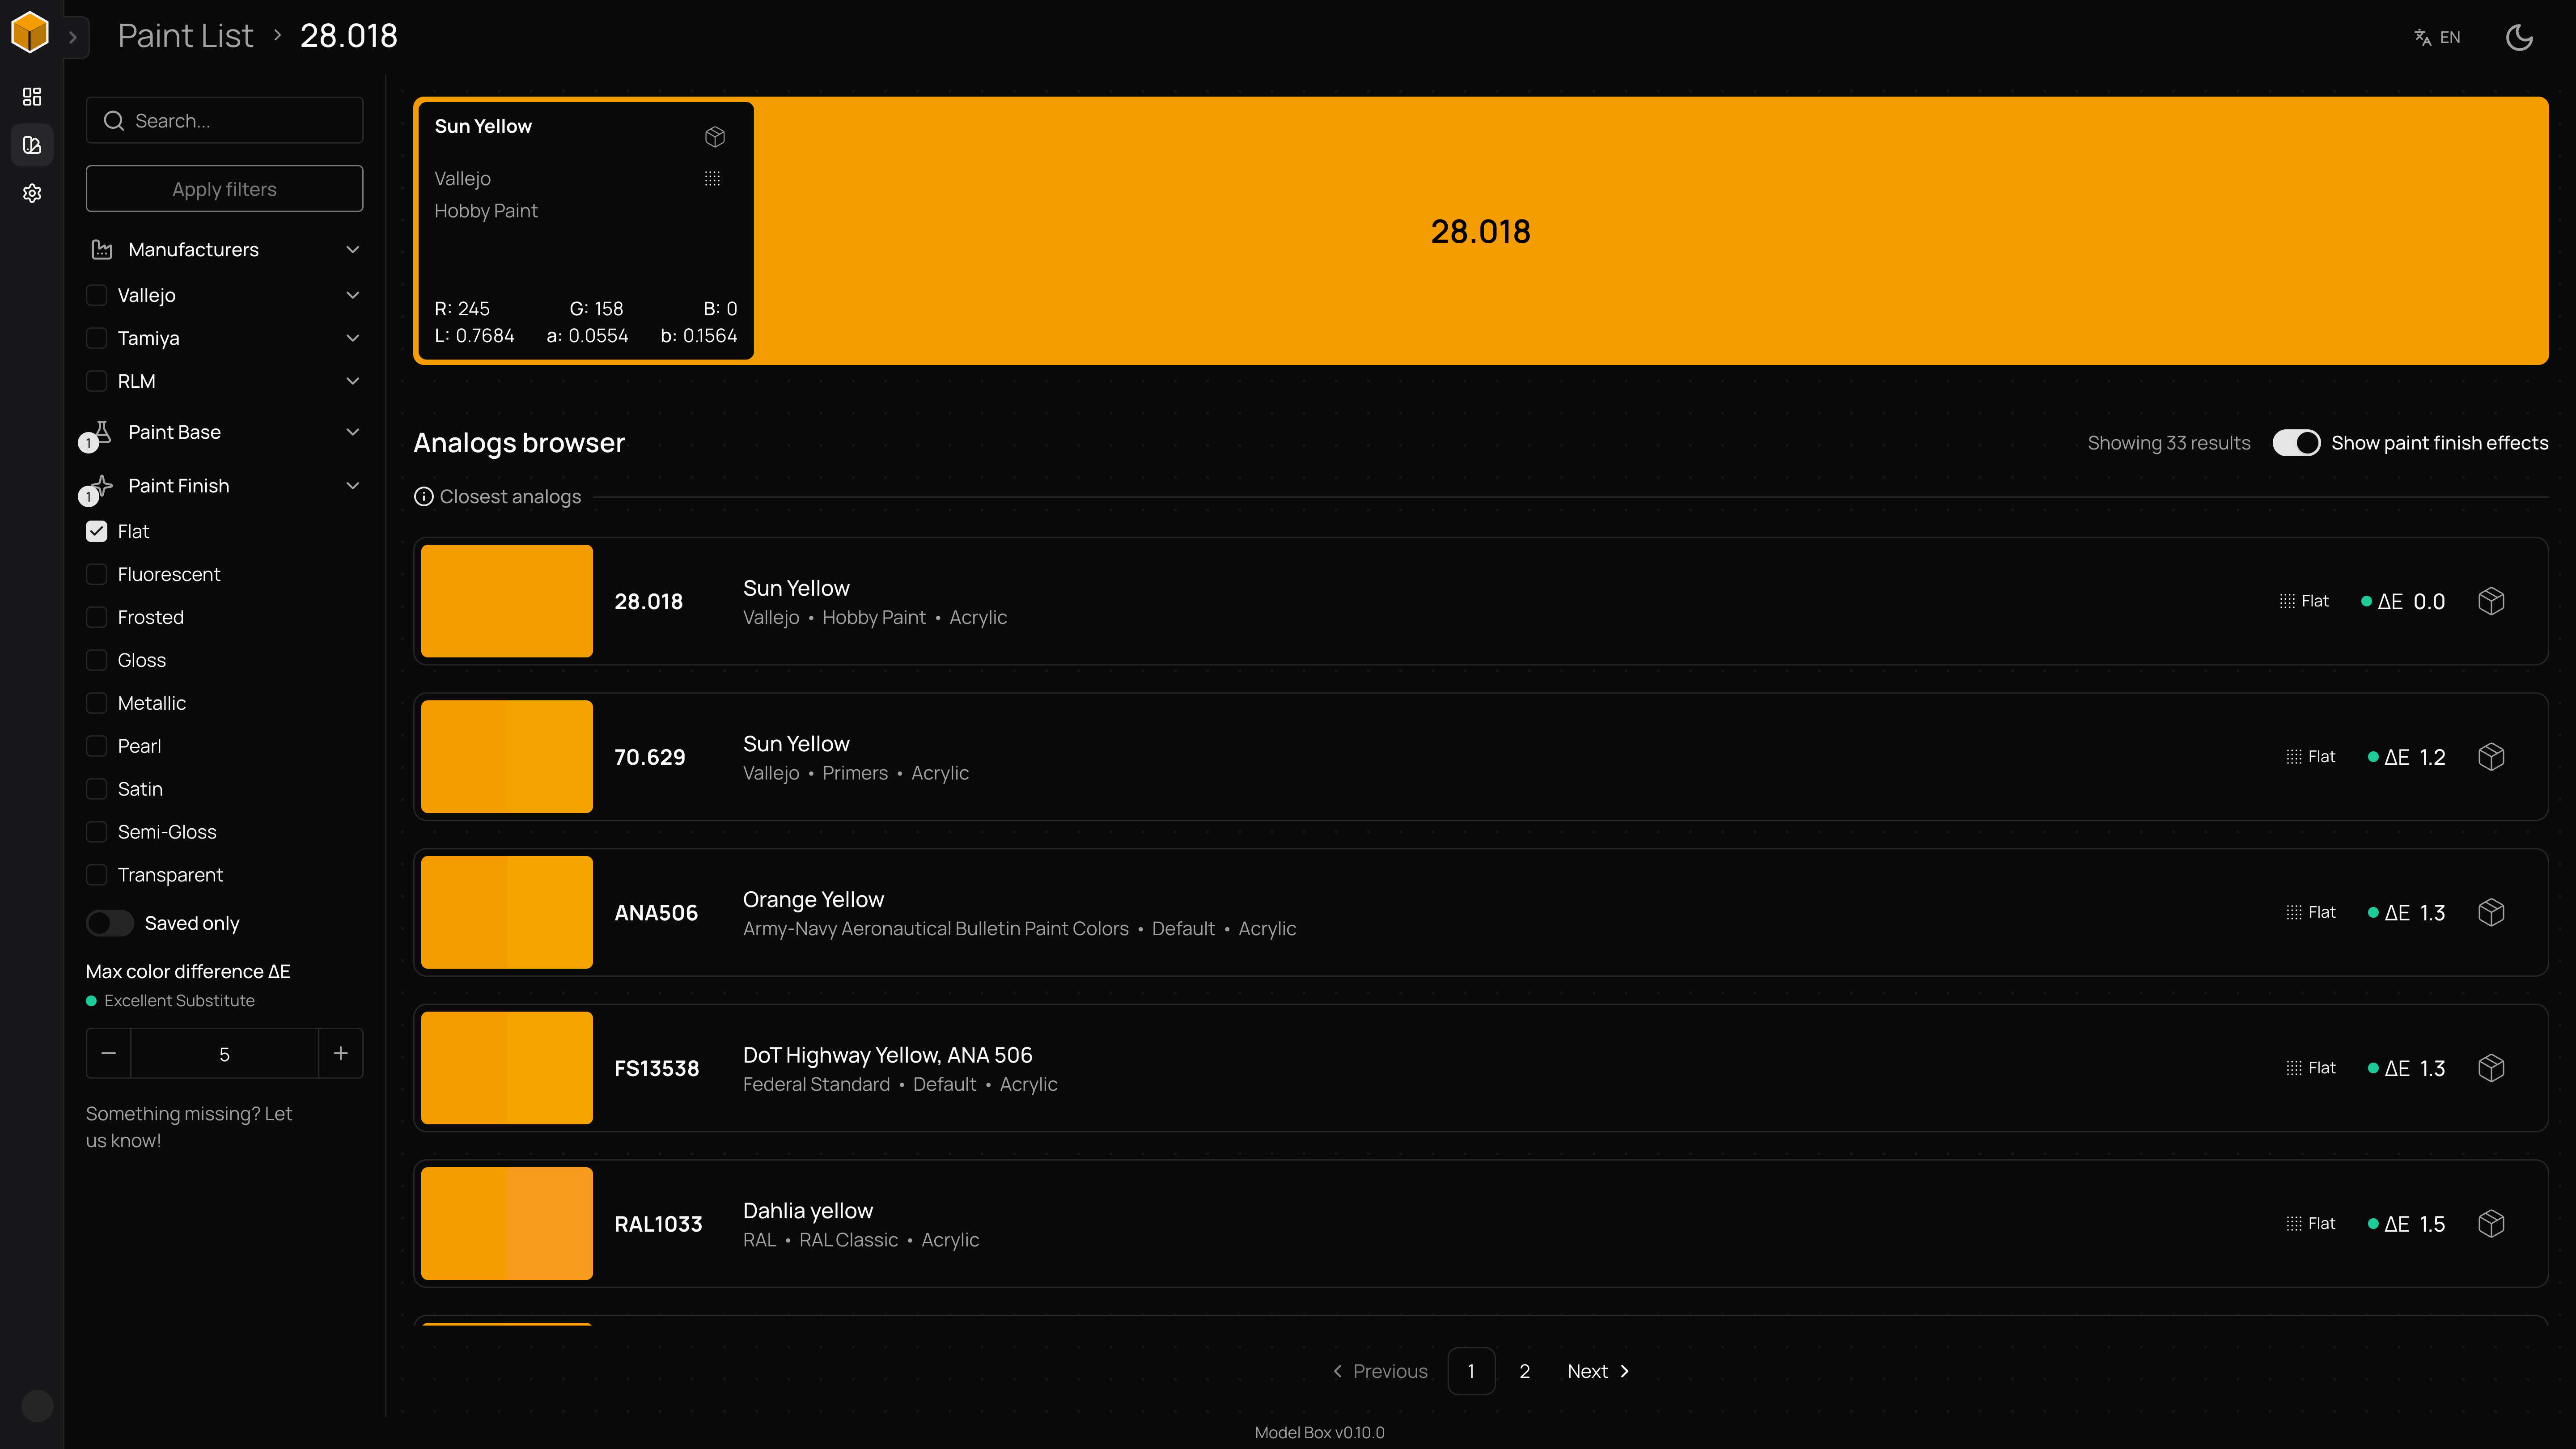Go to results page 2
Image resolution: width=2576 pixels, height=1449 pixels.
[1524, 1371]
